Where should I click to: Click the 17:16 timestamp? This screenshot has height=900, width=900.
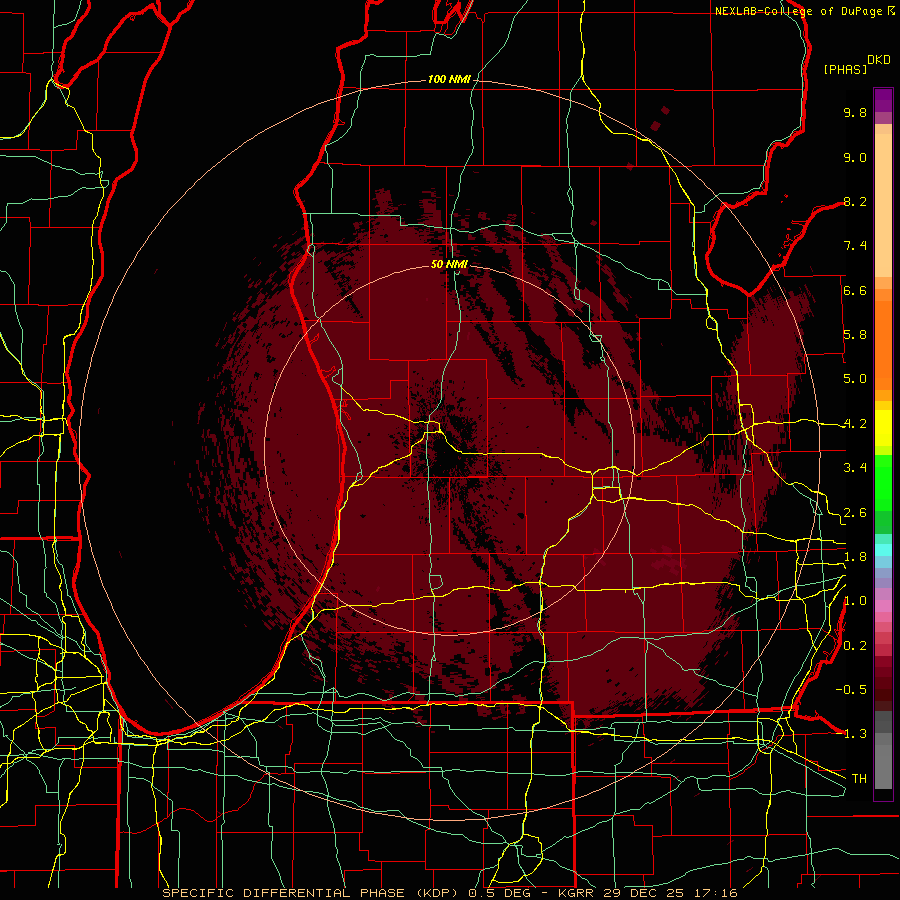point(715,893)
